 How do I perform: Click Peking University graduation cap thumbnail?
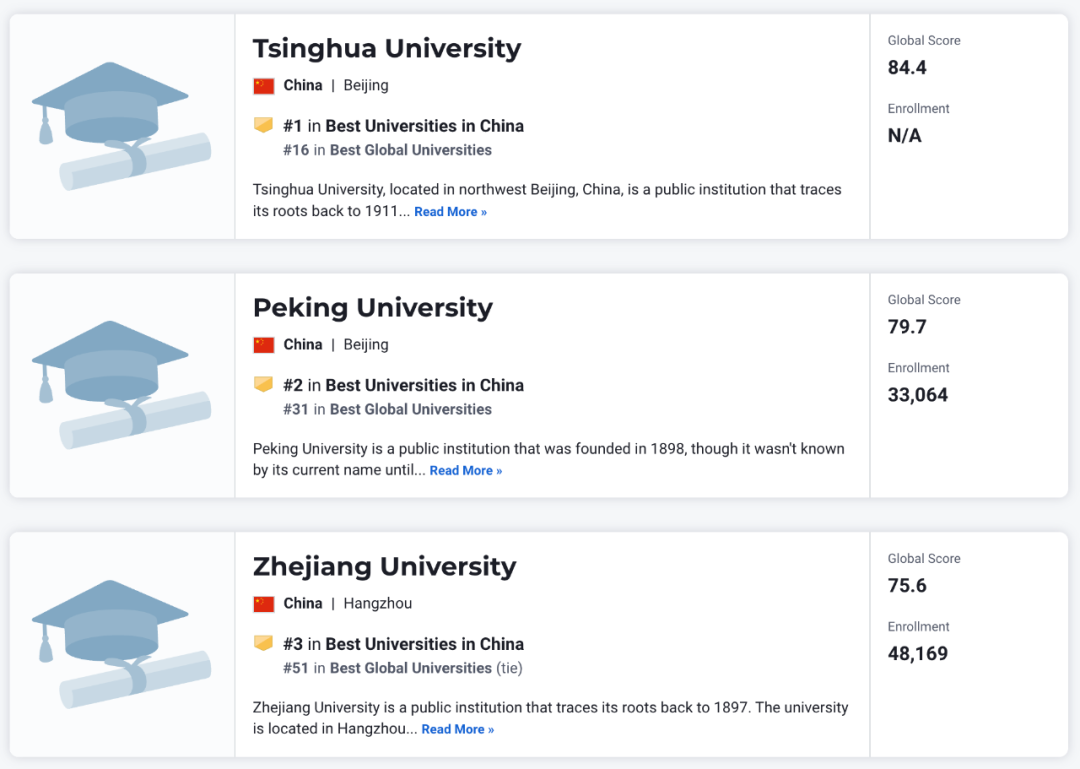click(121, 385)
